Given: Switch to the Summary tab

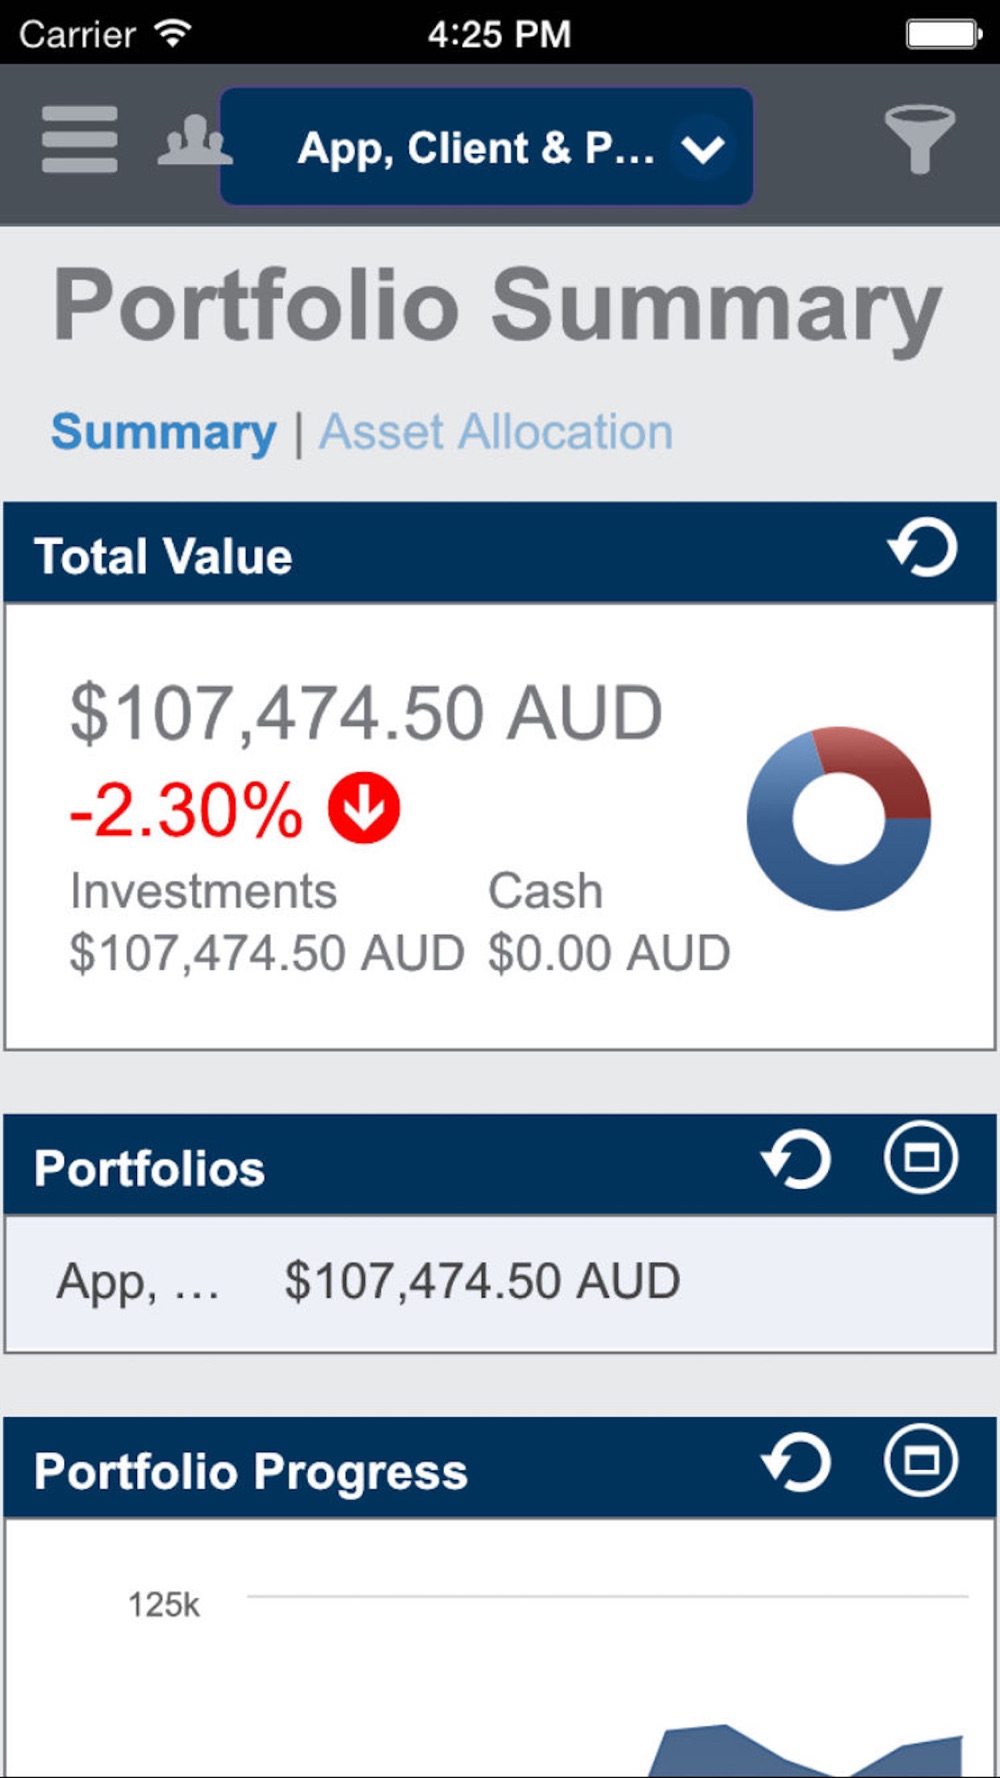Looking at the screenshot, I should (164, 433).
